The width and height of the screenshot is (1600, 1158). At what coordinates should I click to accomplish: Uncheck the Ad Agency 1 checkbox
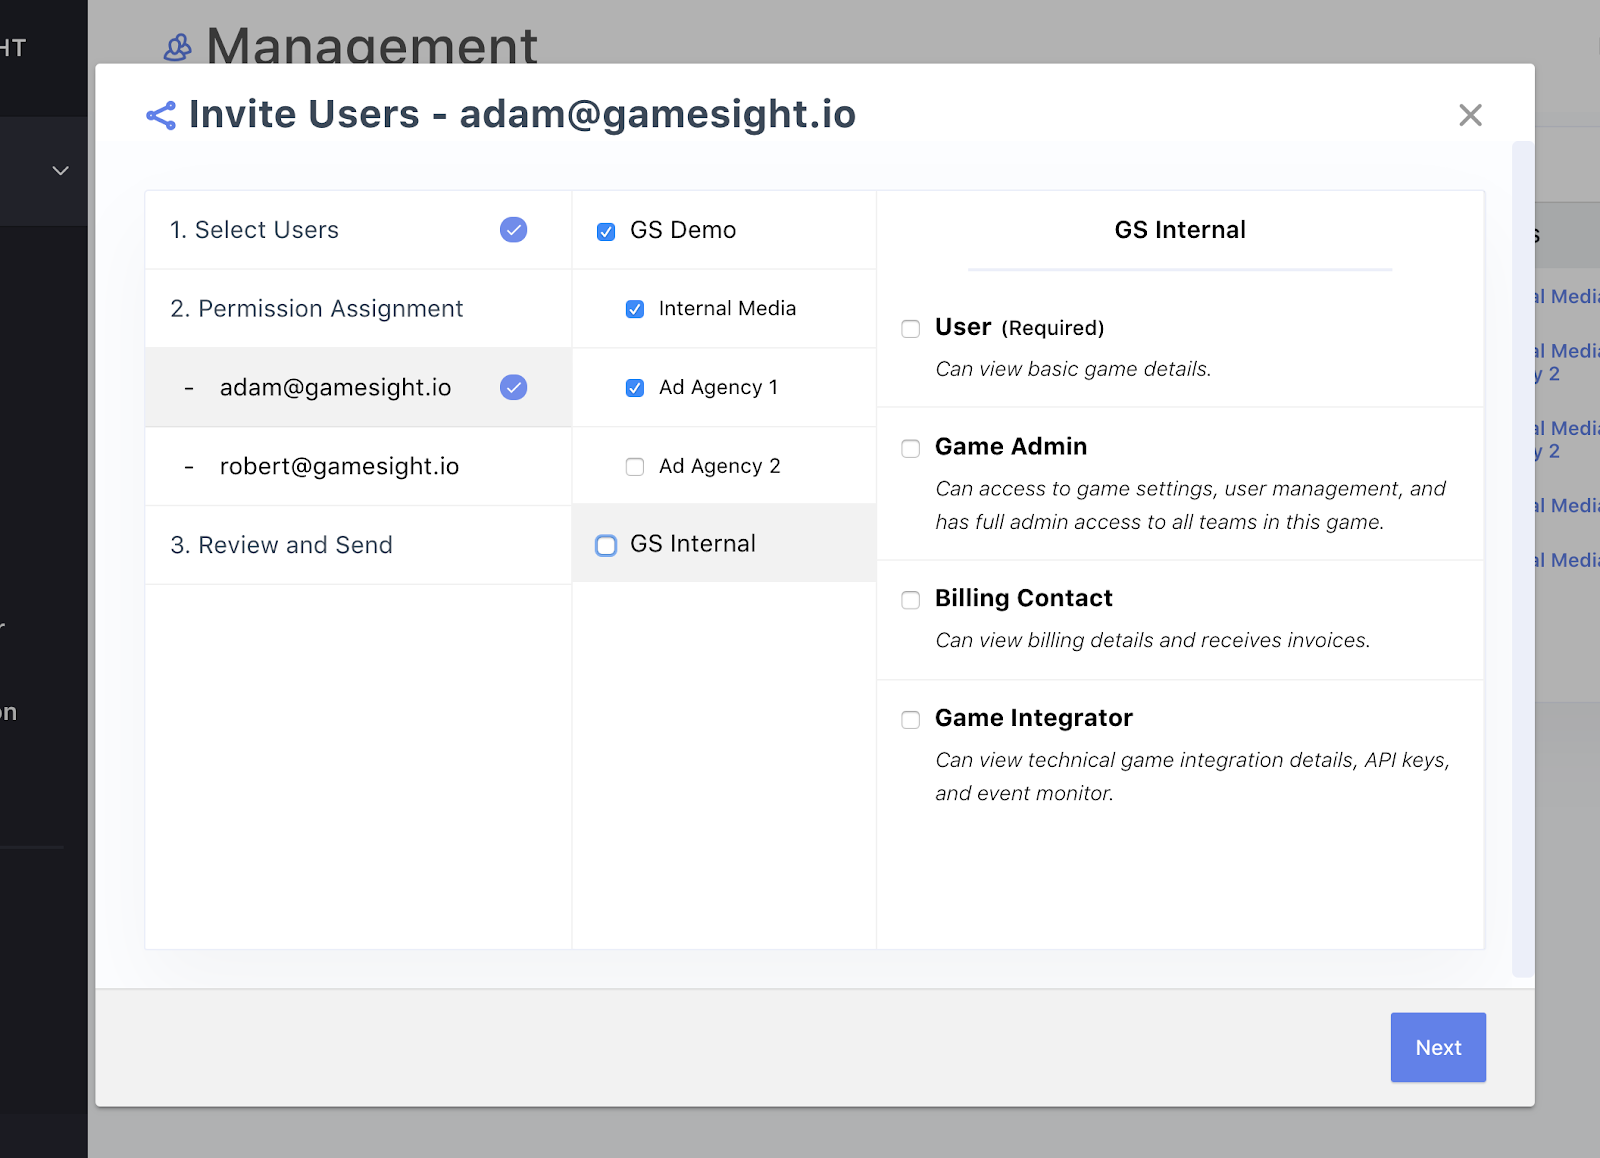(635, 388)
